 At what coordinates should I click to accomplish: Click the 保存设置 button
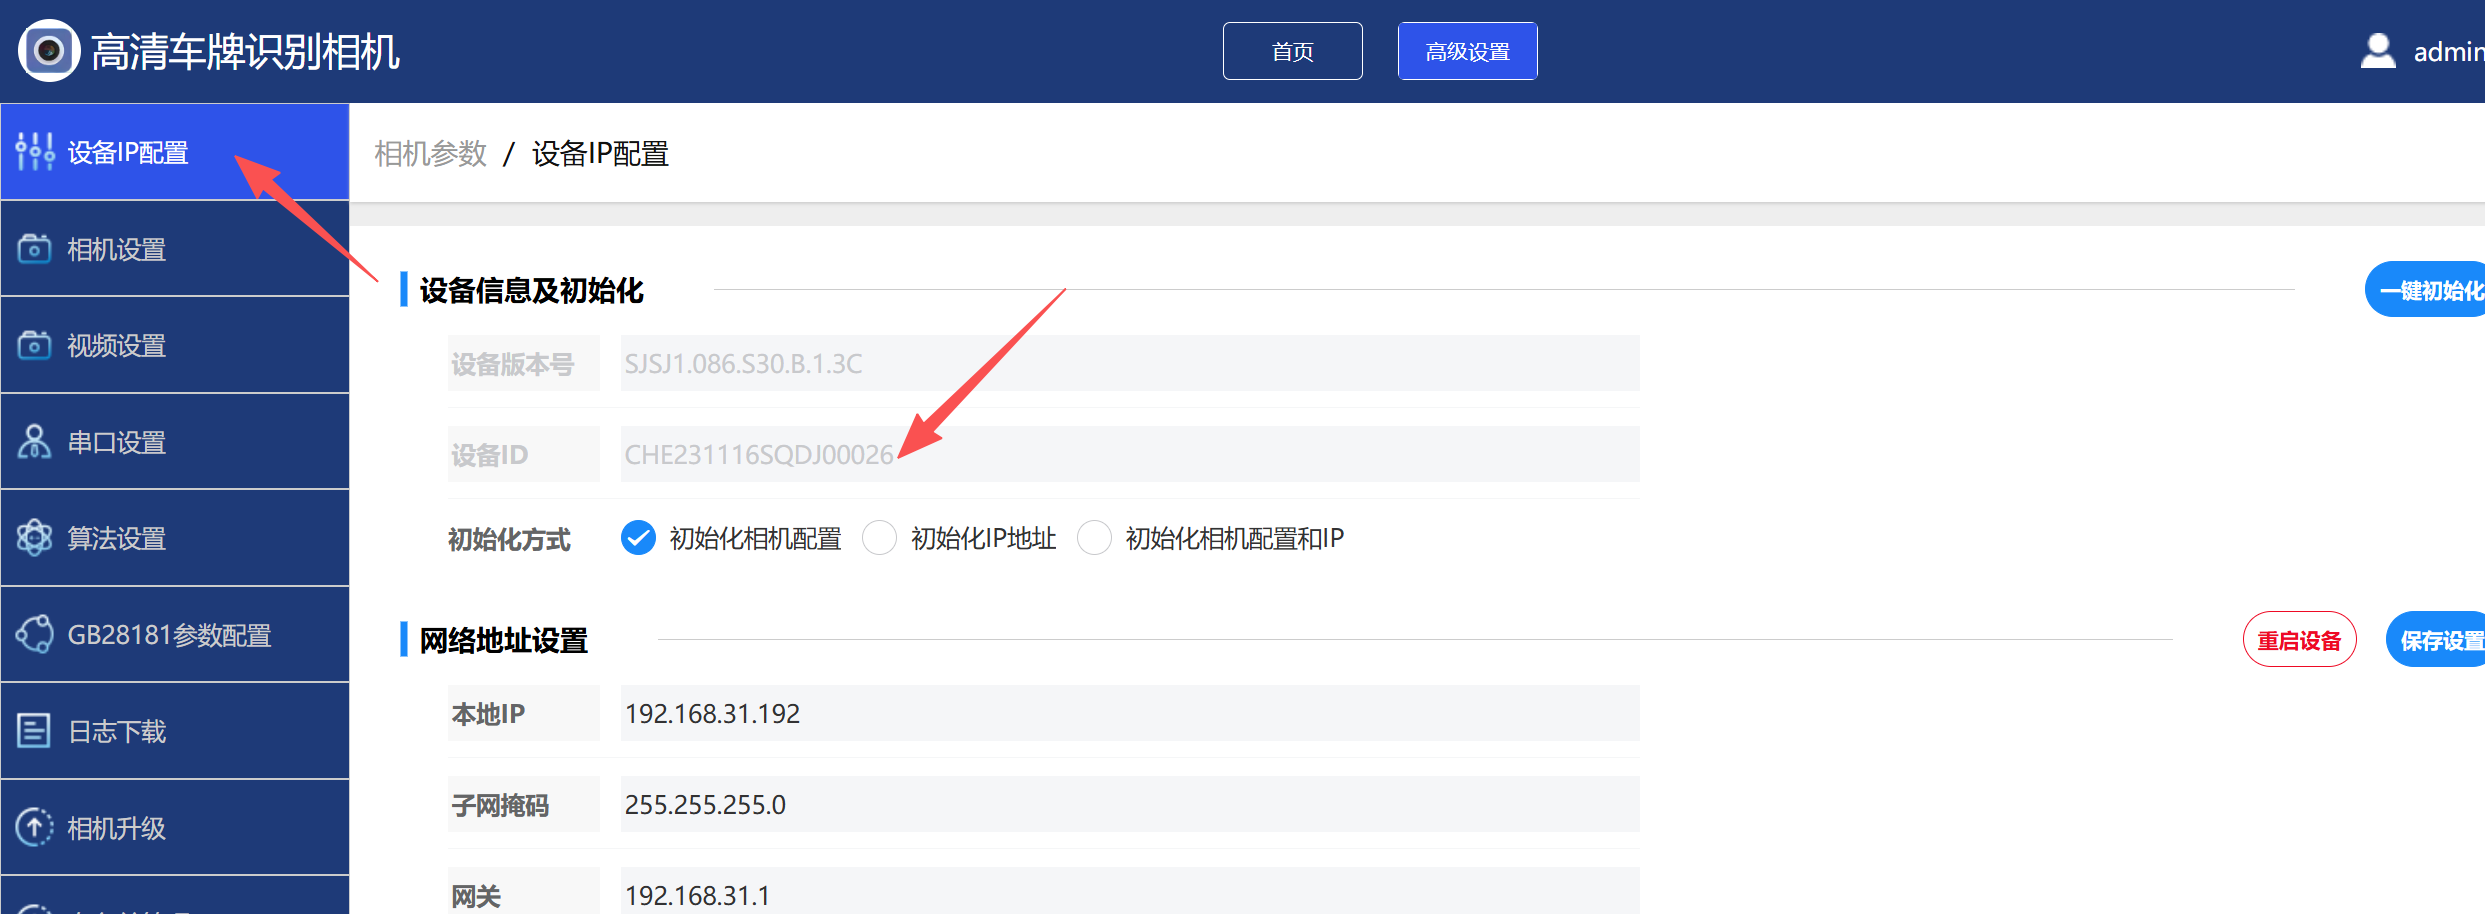pyautogui.click(x=2437, y=640)
